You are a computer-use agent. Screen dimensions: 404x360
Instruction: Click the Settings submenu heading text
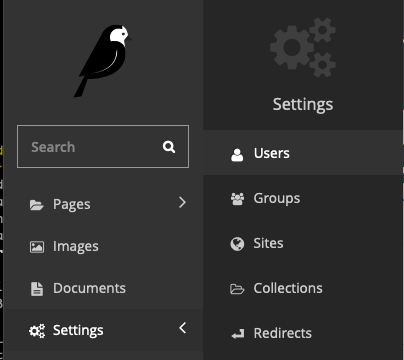click(x=303, y=104)
